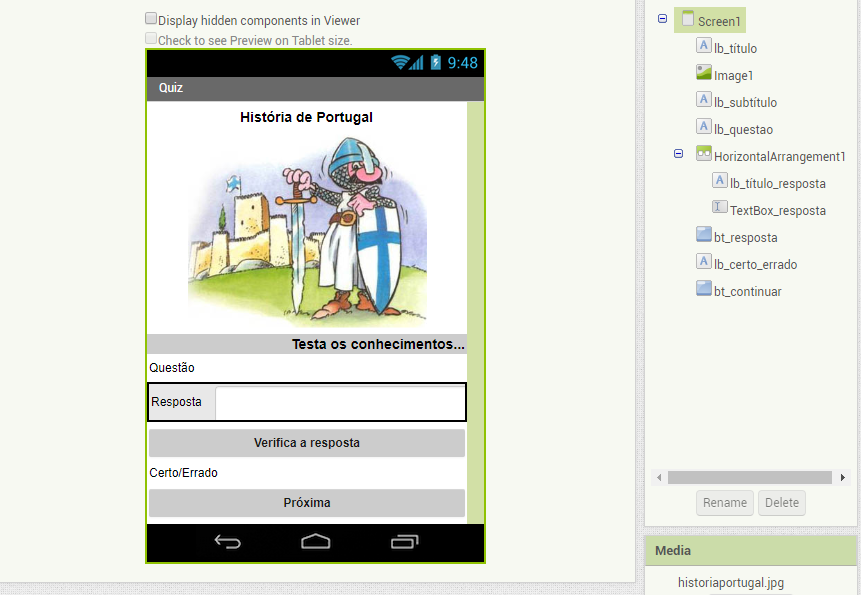
Task: Select bt_resposta in the components tree
Action: click(746, 238)
